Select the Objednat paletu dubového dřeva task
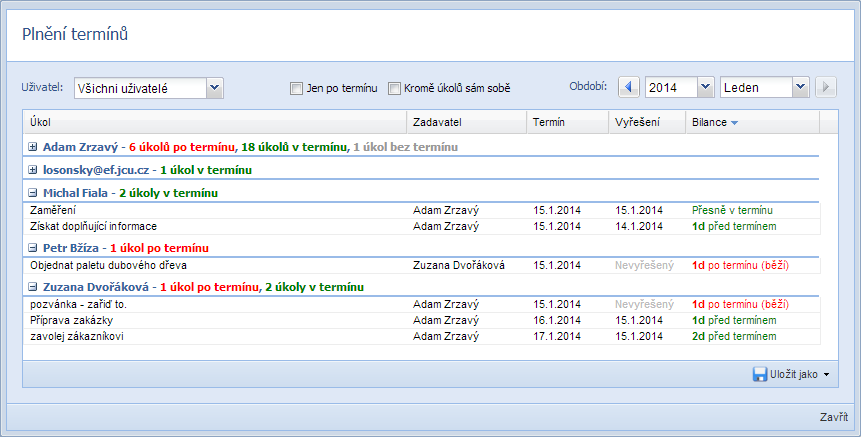This screenshot has width=861, height=437. click(102, 265)
